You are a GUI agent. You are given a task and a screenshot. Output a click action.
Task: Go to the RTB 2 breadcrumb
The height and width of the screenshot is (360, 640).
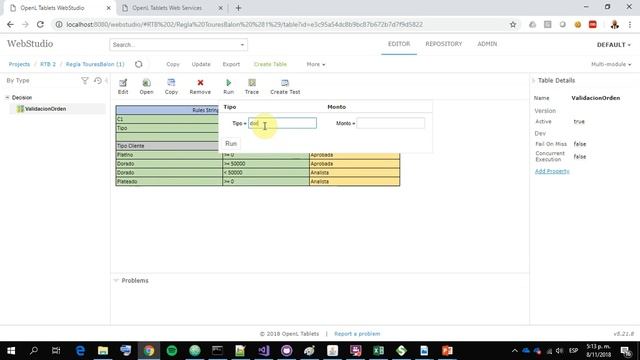pos(48,64)
